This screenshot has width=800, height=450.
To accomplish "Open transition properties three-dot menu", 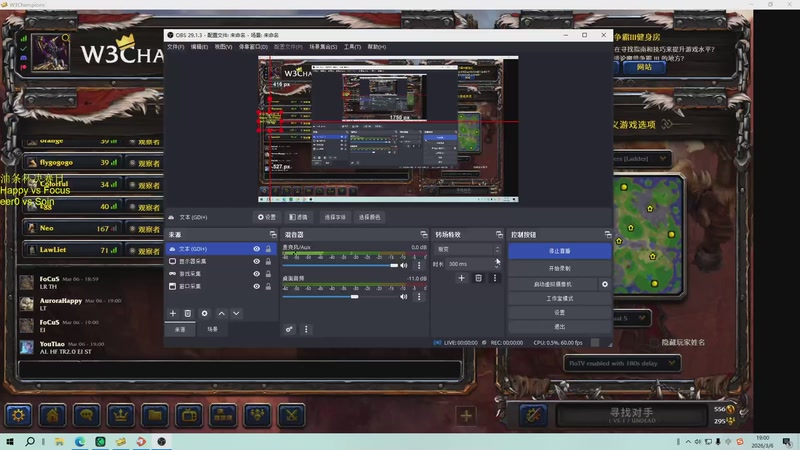I will (x=494, y=278).
